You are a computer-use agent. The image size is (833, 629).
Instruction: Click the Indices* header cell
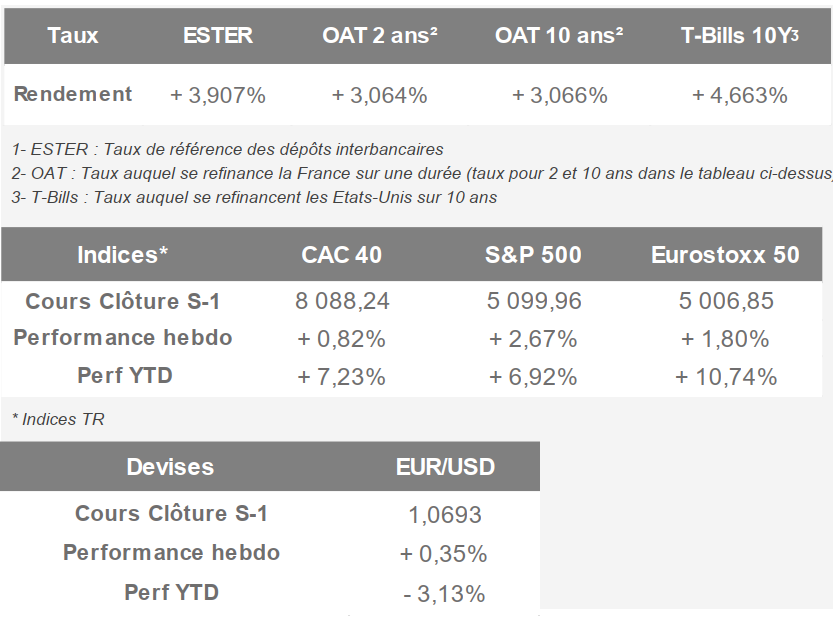pos(122,255)
